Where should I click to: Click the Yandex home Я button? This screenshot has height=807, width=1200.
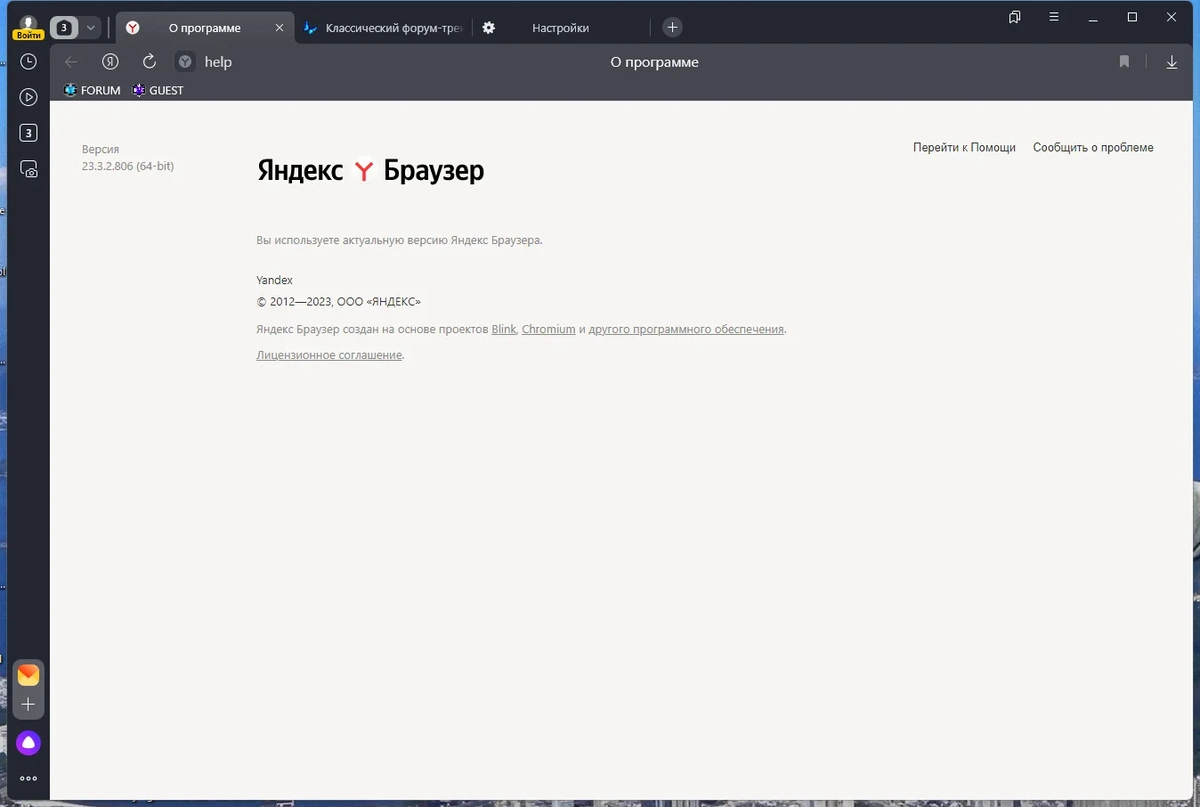[x=111, y=61]
